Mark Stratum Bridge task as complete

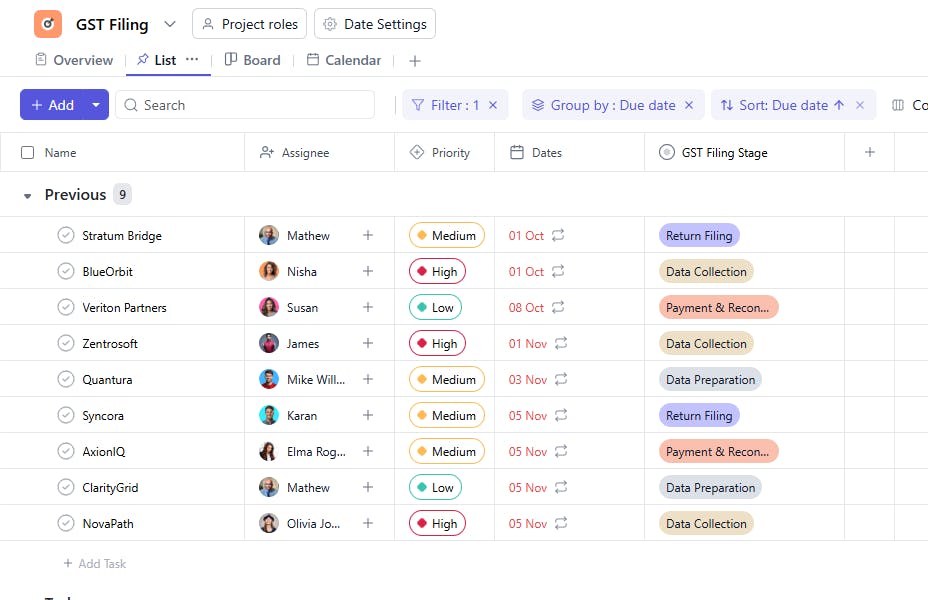66,236
